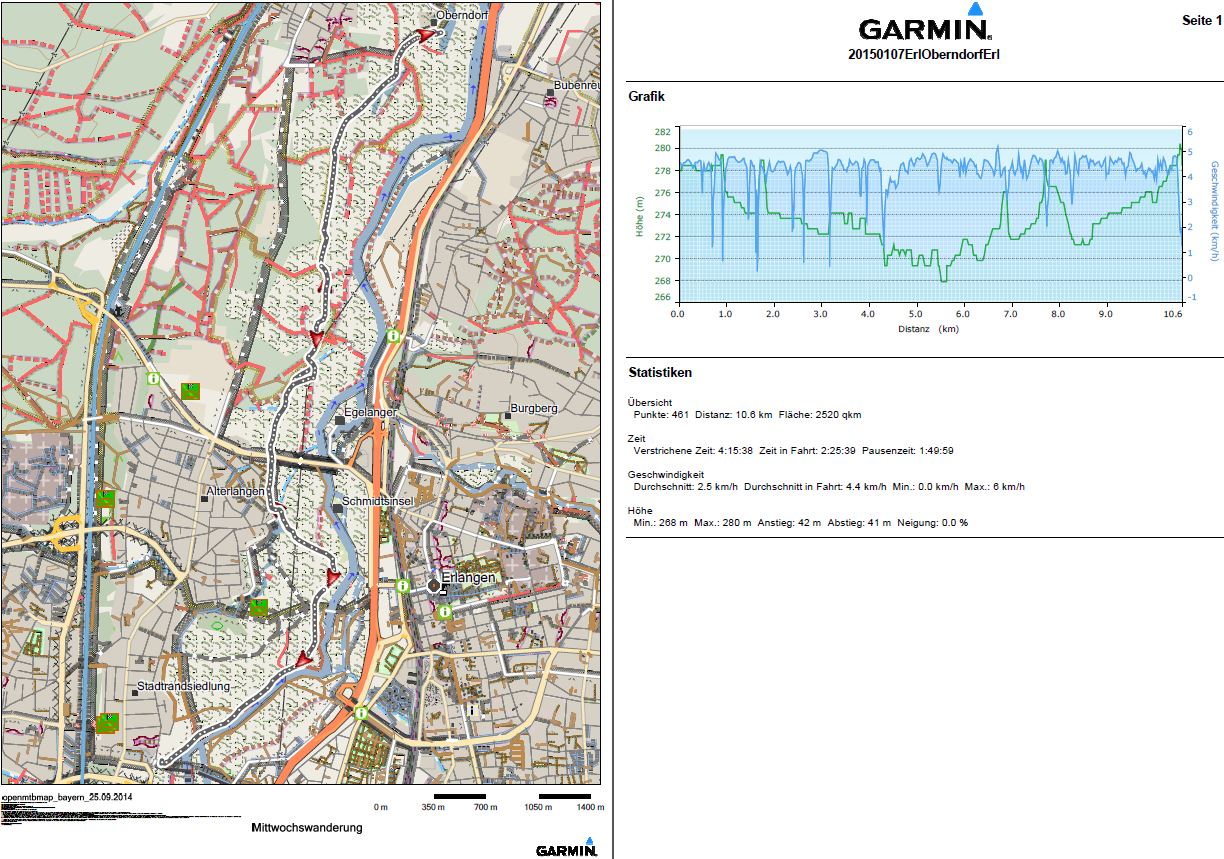Click the green info icon northeast of Egelanger

pyautogui.click(x=394, y=336)
